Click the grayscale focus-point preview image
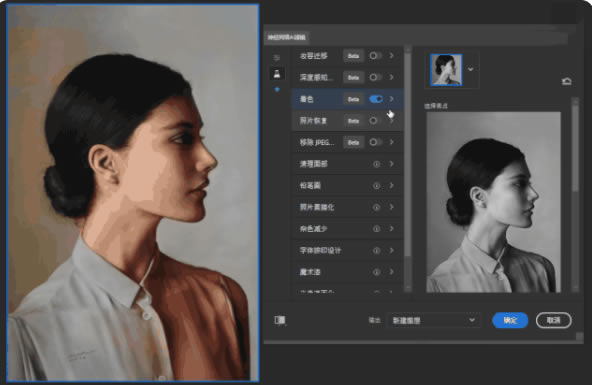This screenshot has width=592, height=385. point(493,202)
